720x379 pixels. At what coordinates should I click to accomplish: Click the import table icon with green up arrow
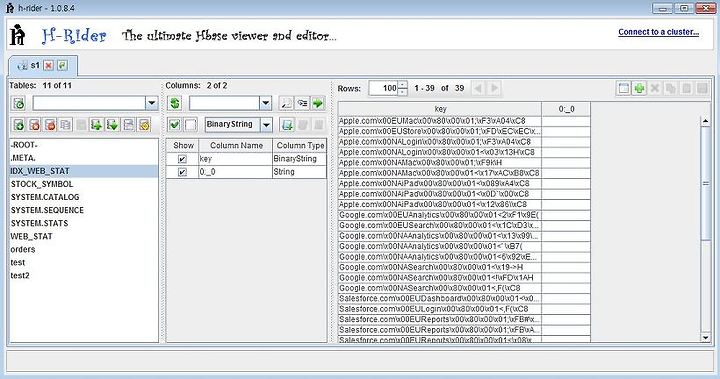click(96, 124)
